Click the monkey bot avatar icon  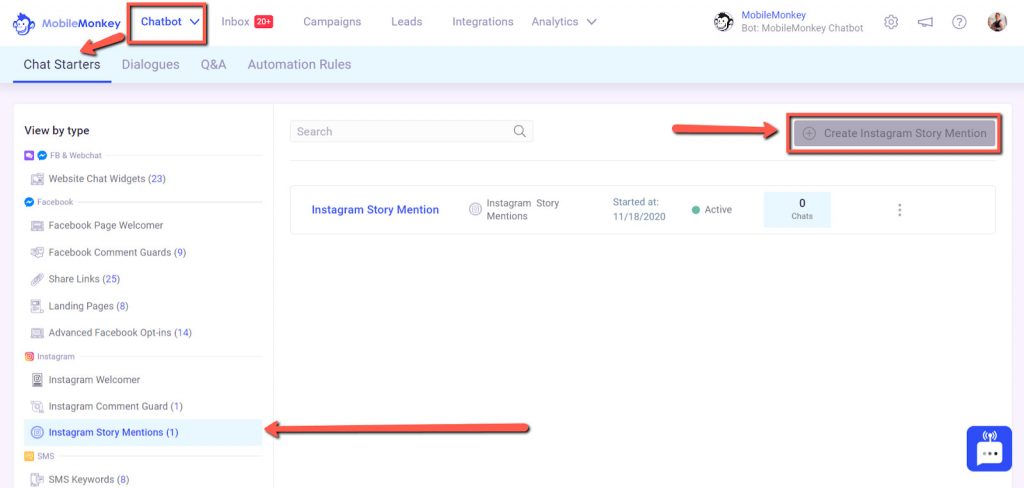pos(723,22)
